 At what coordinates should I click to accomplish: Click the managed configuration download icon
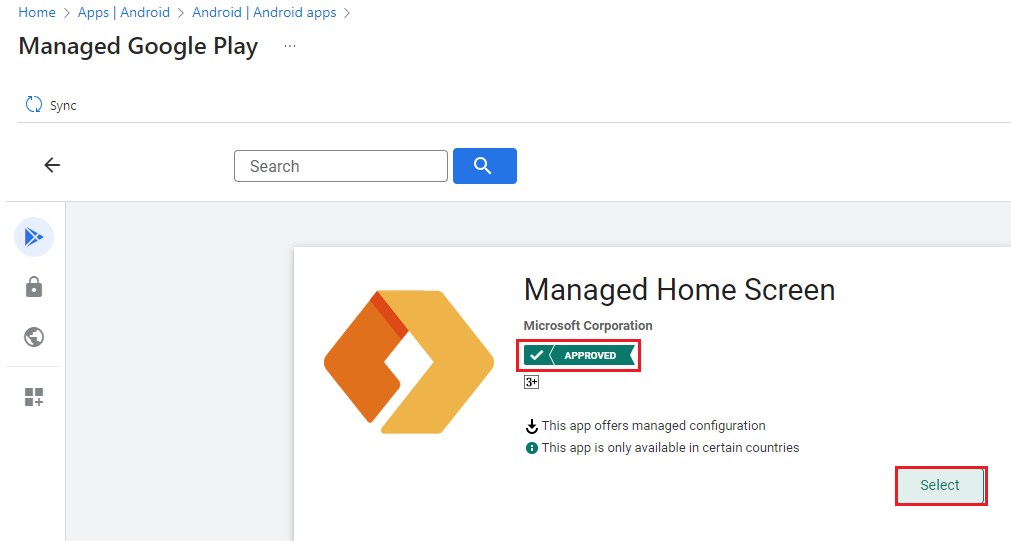point(531,427)
